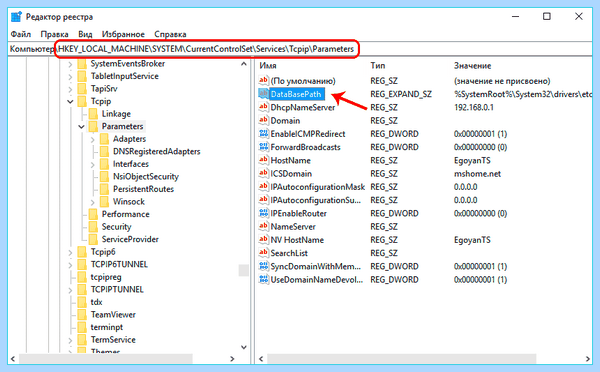The image size is (600, 372).
Task: Click the tree pane scroll-up arrow
Action: point(243,64)
